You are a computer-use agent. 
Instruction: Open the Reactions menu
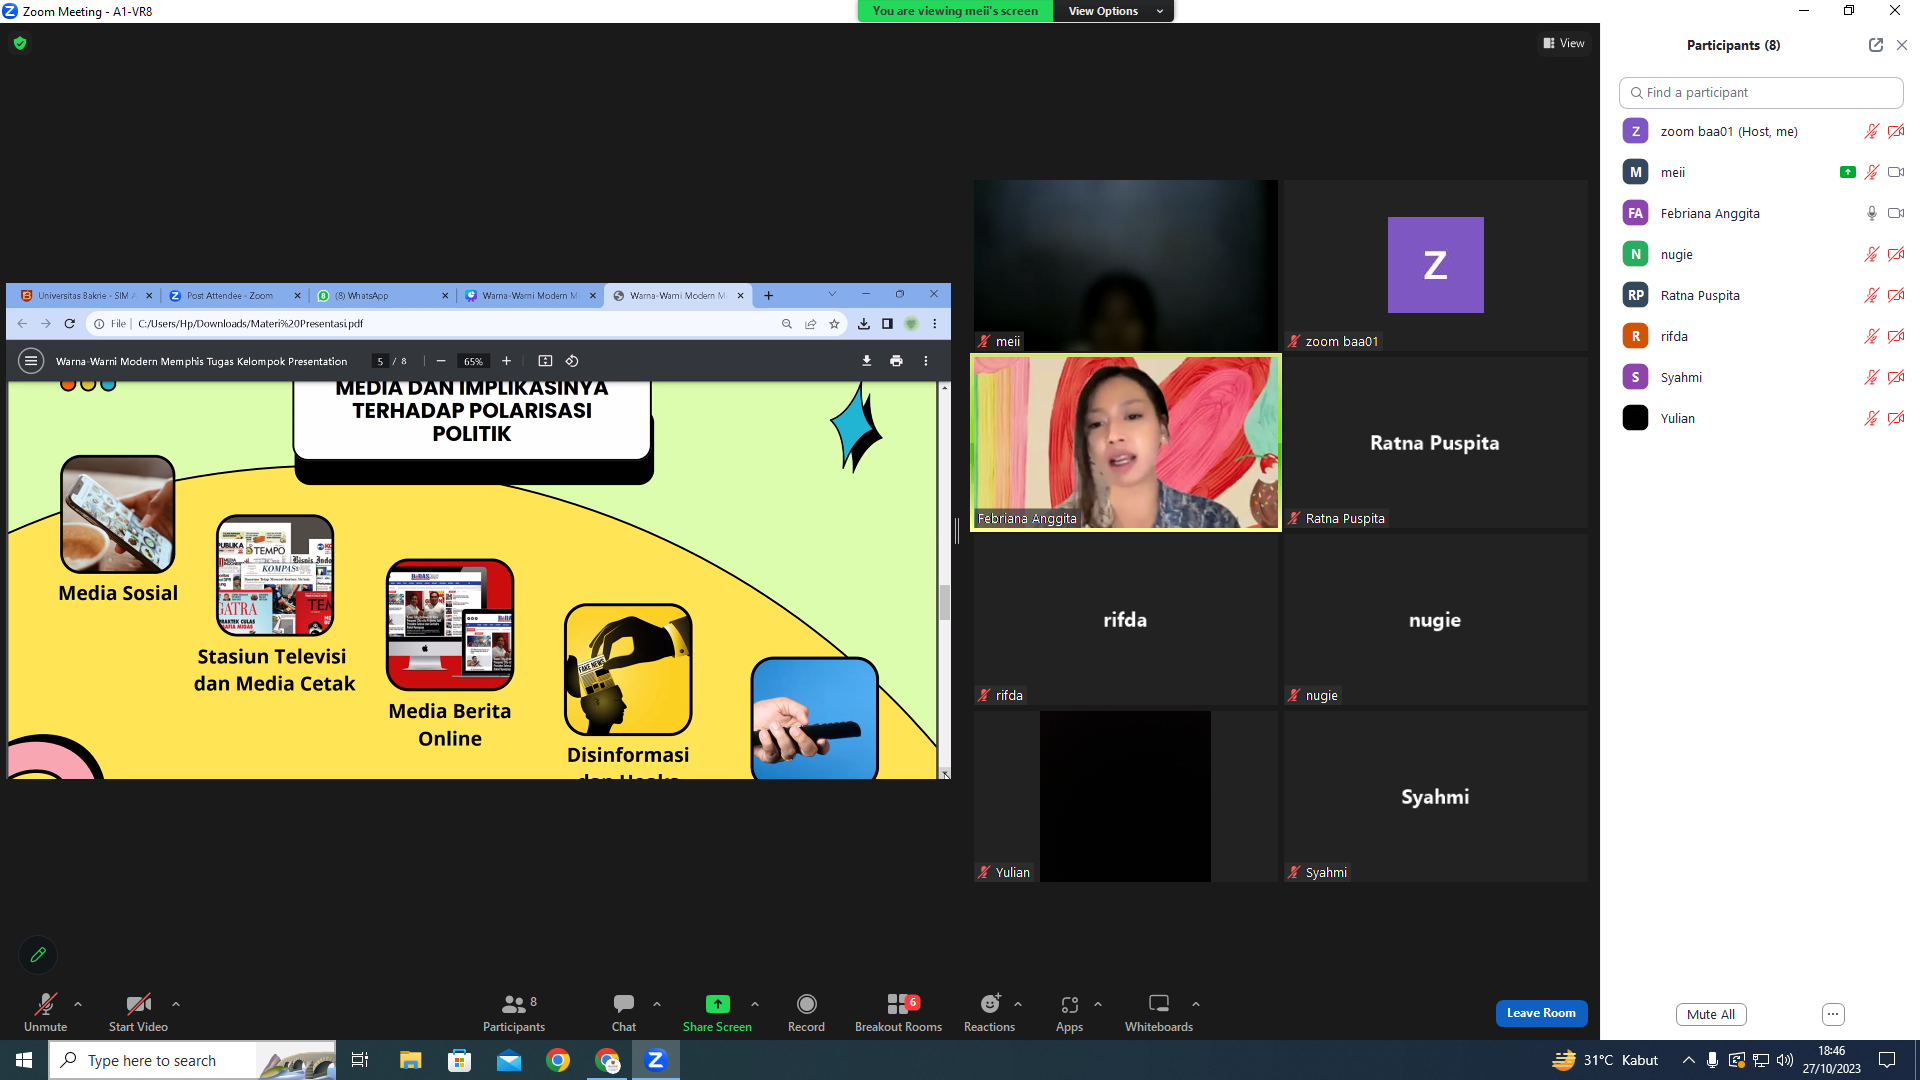(989, 1011)
